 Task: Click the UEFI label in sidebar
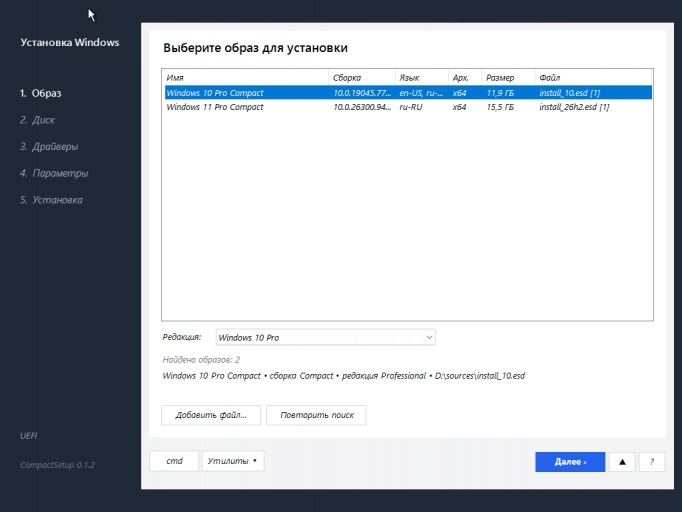29,436
